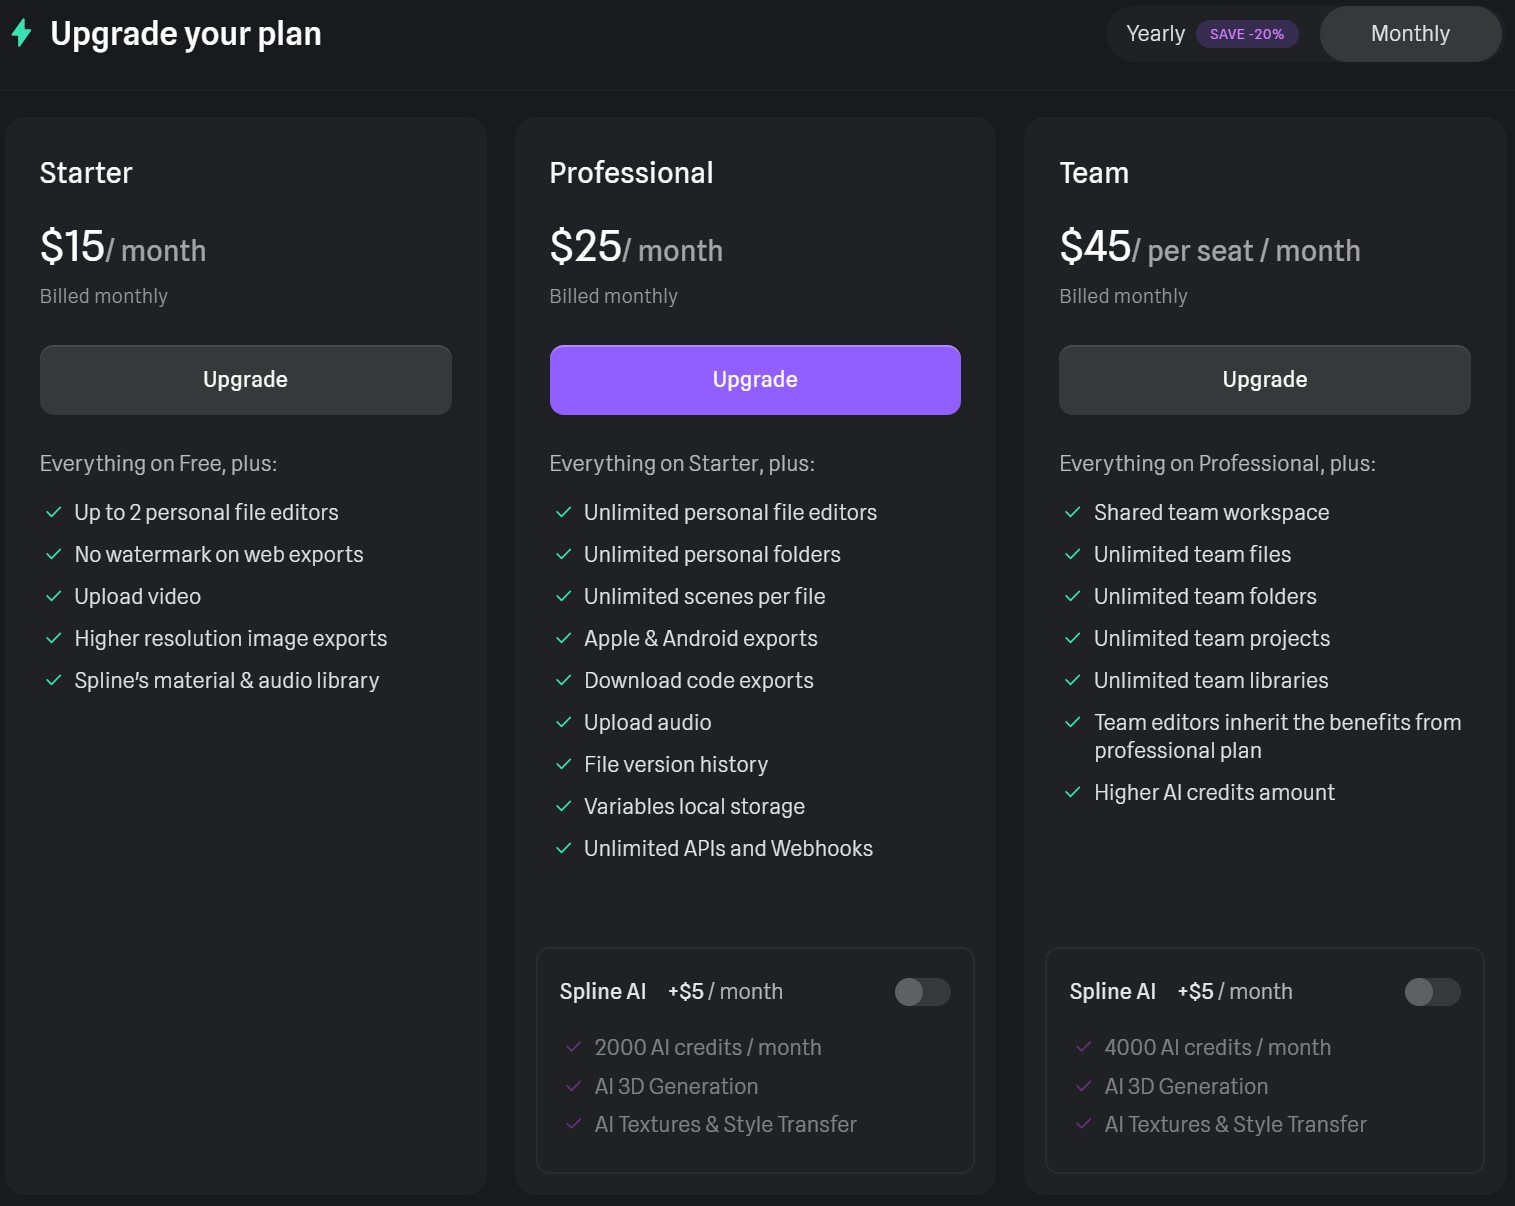Click checkmark next to 2000 AI credits / month
Image resolution: width=1515 pixels, height=1206 pixels.
coord(574,1047)
